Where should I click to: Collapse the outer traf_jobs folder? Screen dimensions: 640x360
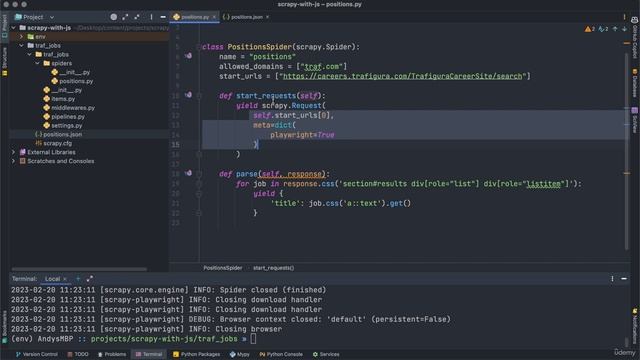(x=22, y=46)
